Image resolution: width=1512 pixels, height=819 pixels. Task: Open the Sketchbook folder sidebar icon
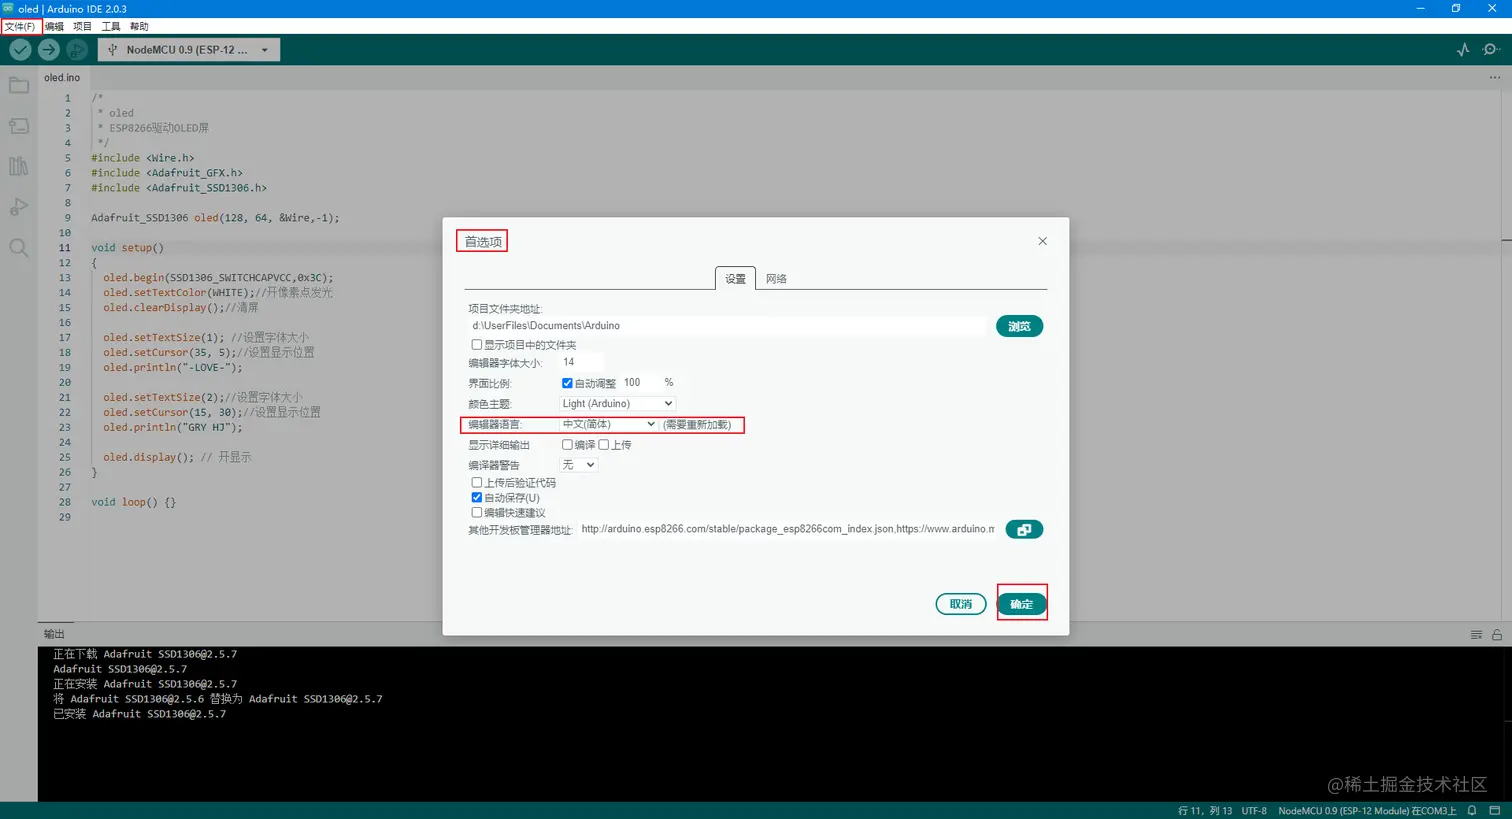pyautogui.click(x=19, y=85)
